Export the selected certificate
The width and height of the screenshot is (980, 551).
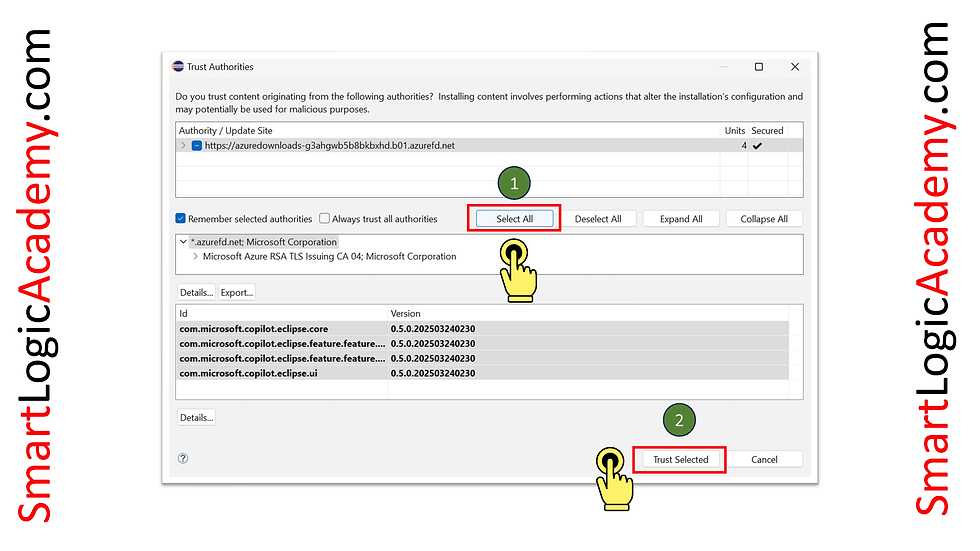coord(236,292)
